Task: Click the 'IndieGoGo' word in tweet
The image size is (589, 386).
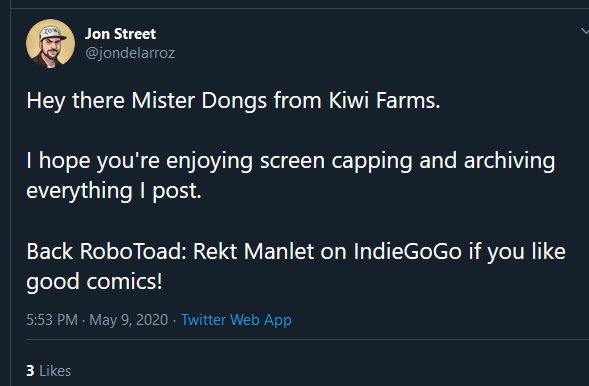Action: pos(408,251)
